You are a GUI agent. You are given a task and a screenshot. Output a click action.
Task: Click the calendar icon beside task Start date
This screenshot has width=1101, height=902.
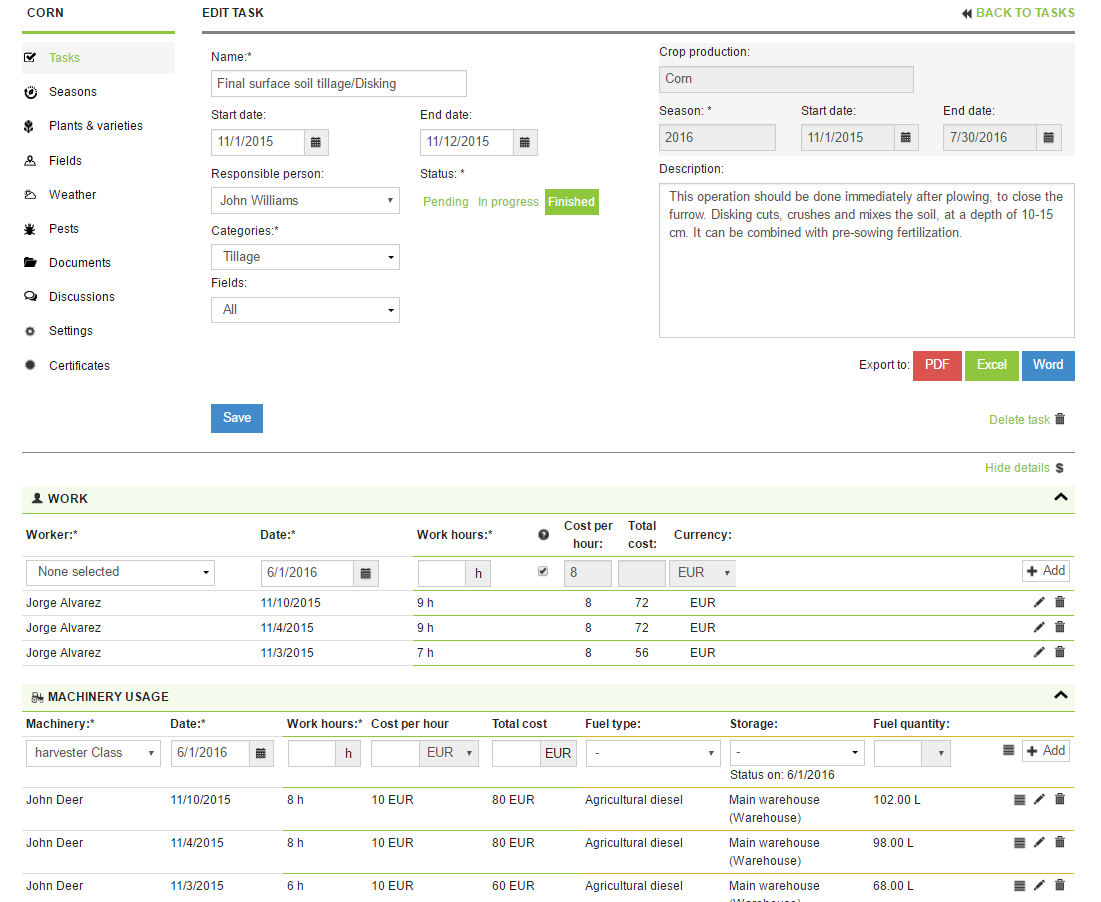[x=316, y=142]
